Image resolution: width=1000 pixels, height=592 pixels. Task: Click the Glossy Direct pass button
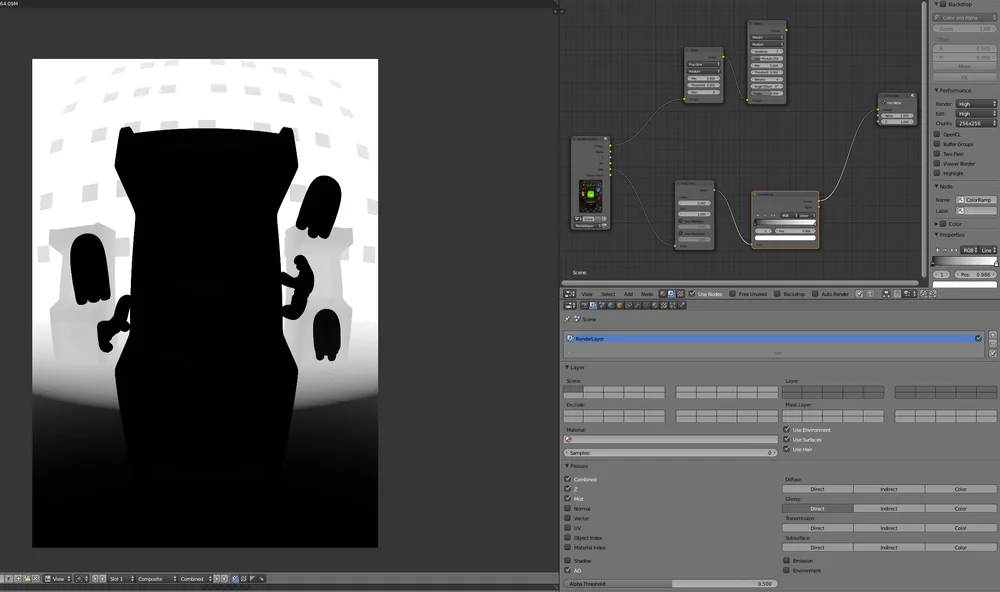tap(818, 508)
